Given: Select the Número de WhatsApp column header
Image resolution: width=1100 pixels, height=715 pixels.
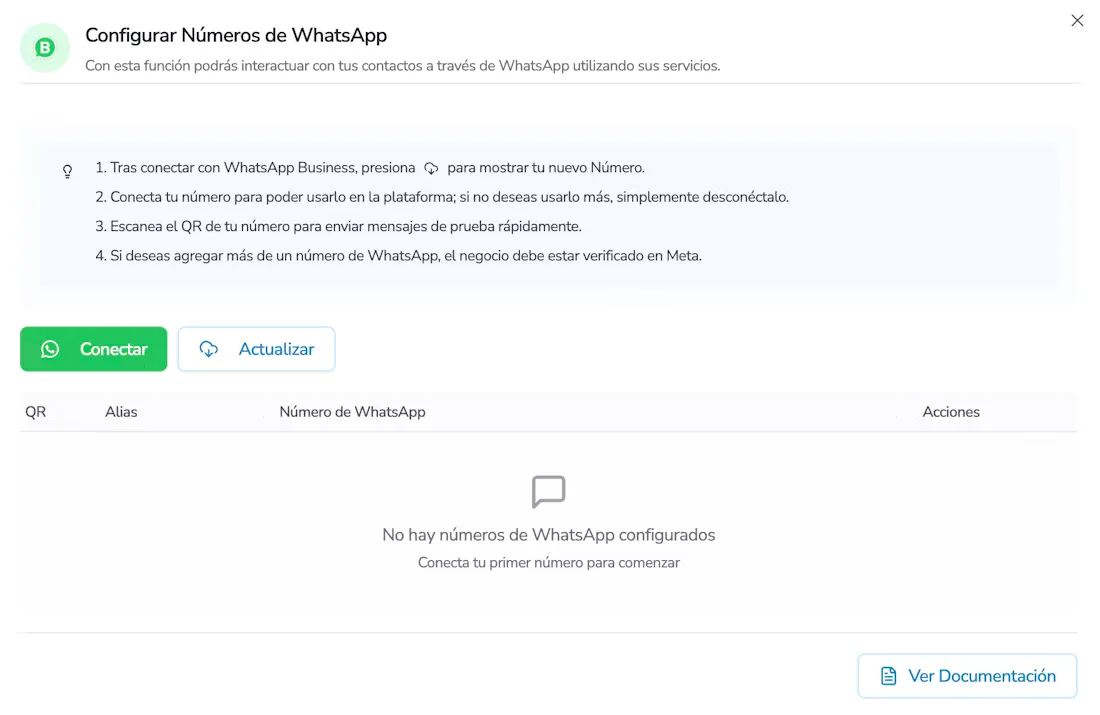Looking at the screenshot, I should 352,411.
